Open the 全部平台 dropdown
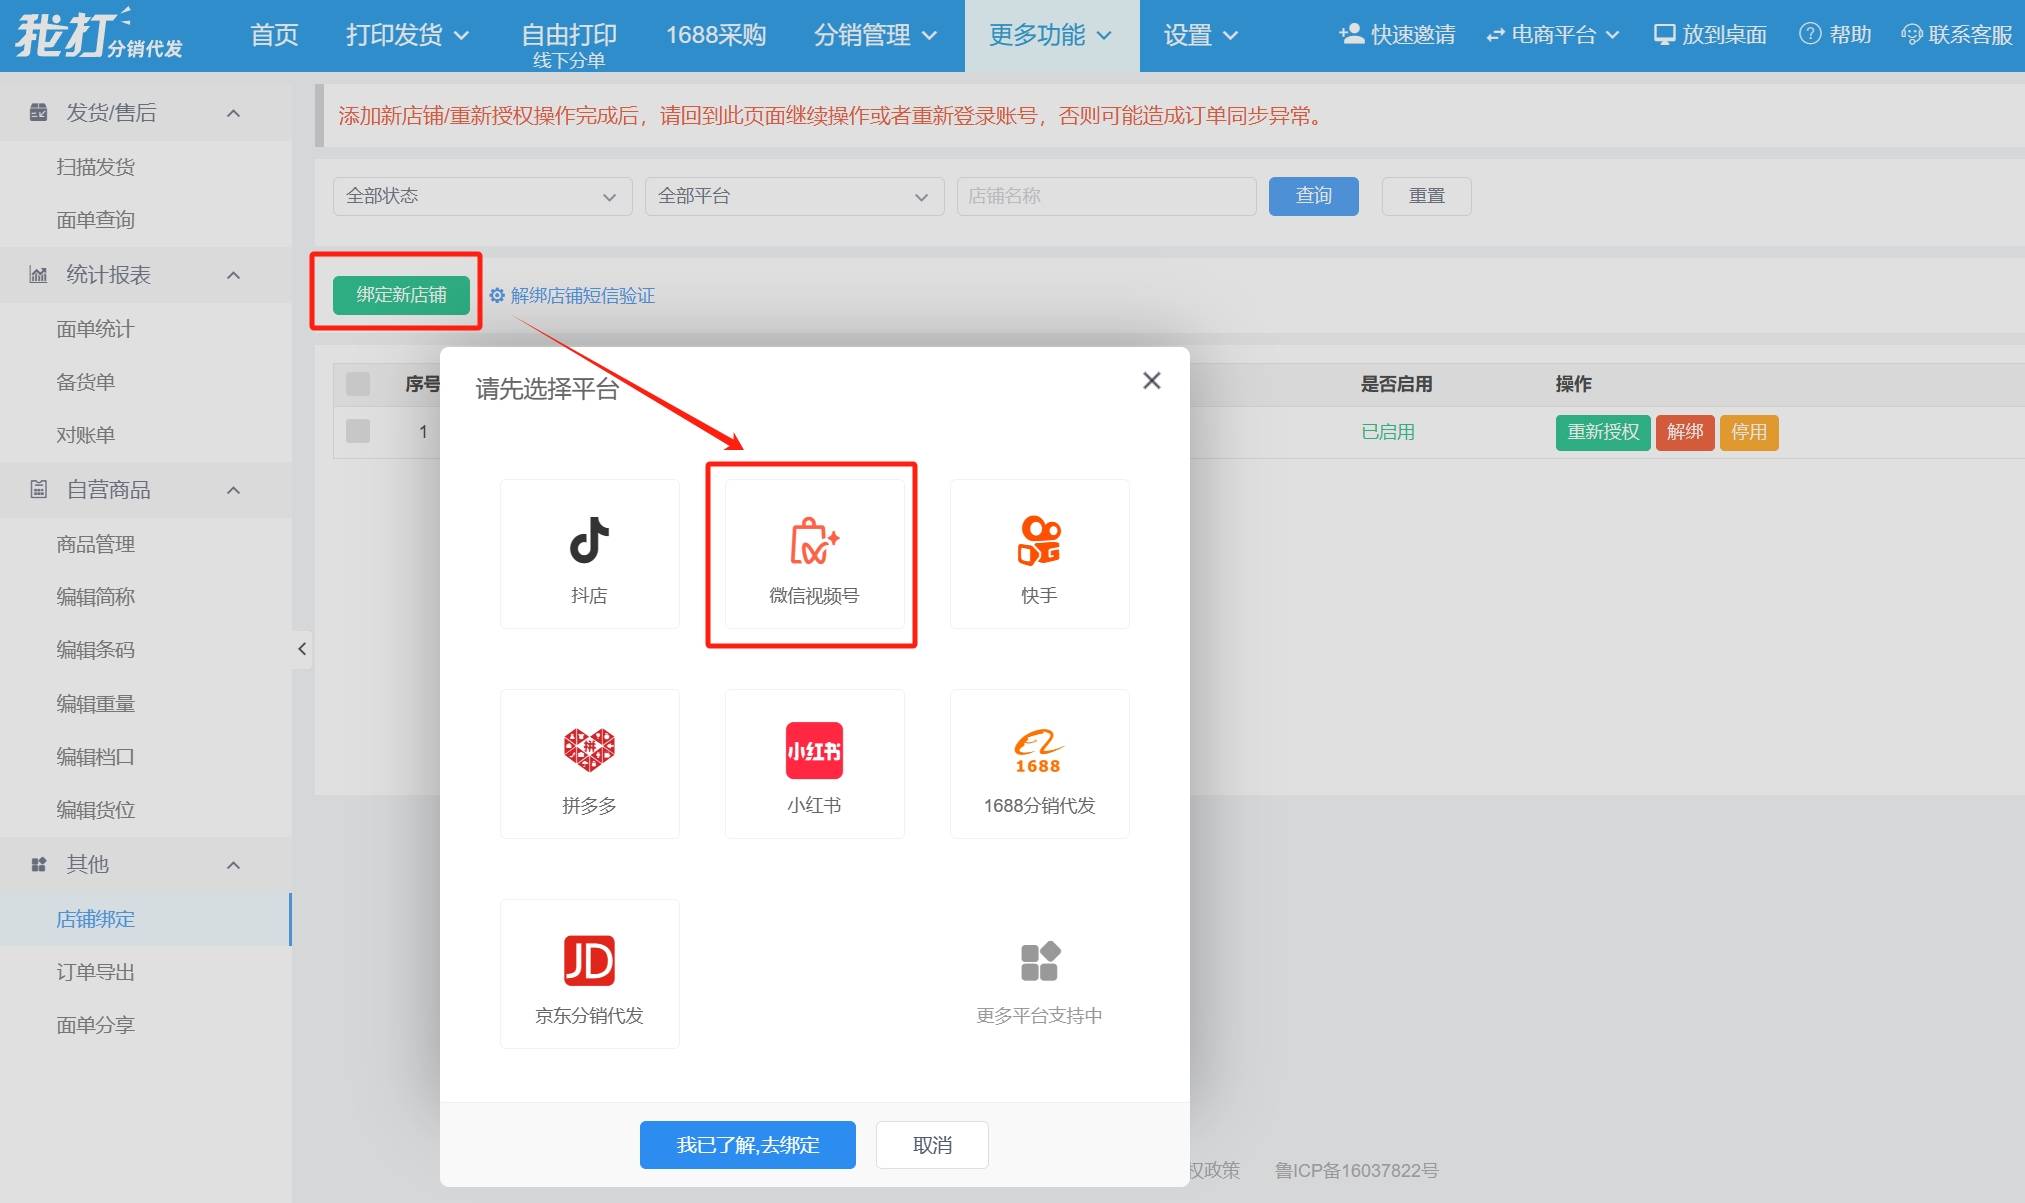Image resolution: width=2025 pixels, height=1203 pixels. click(795, 196)
